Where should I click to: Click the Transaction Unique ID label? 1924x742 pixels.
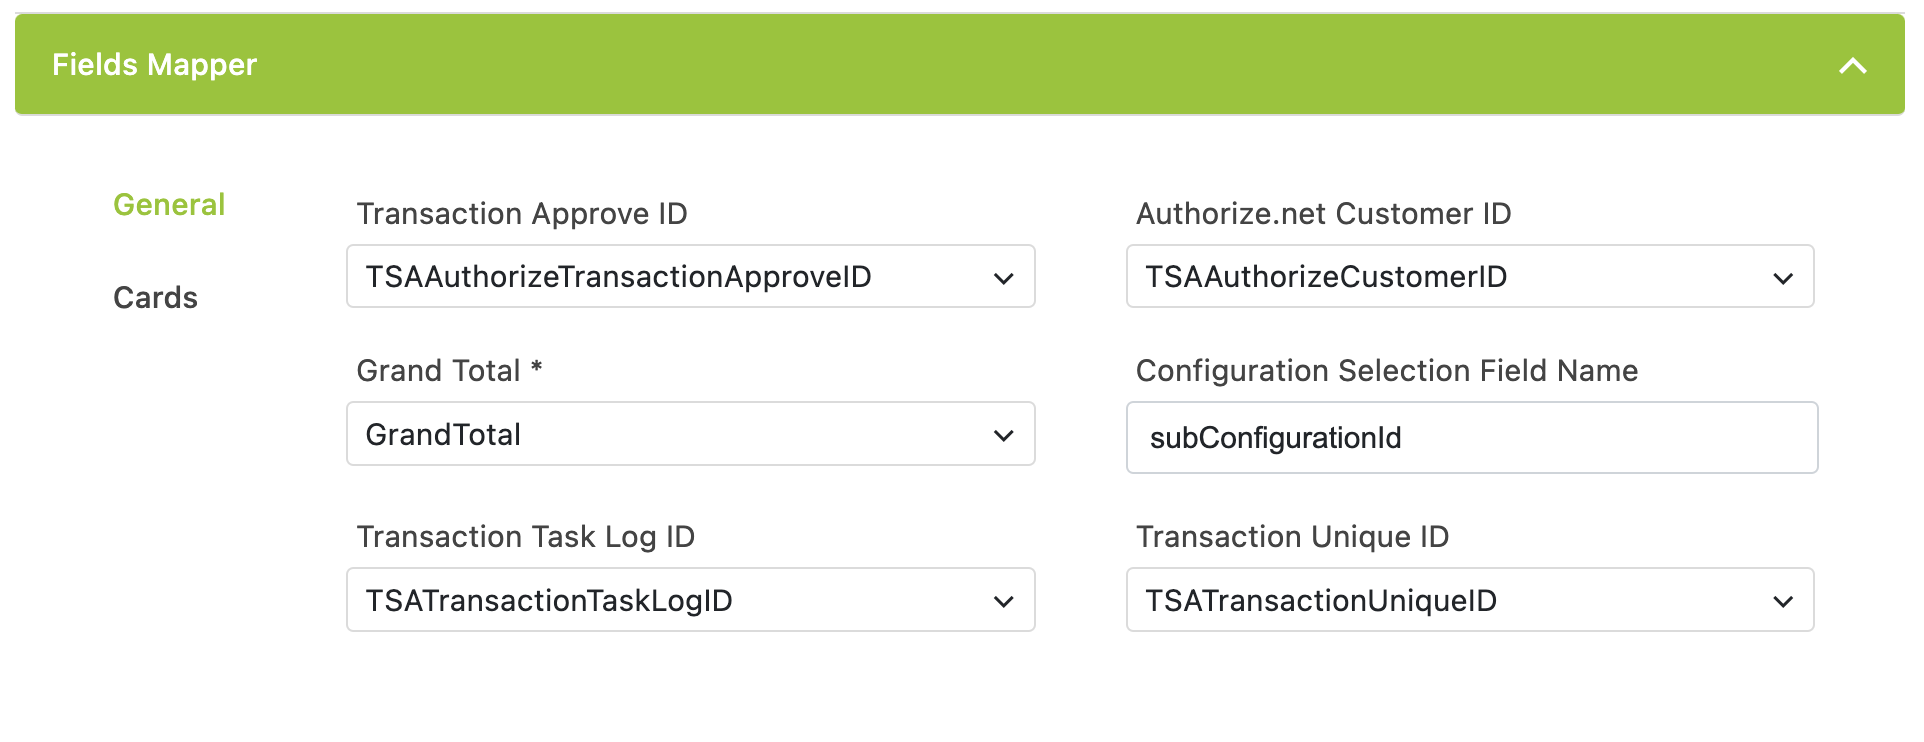1292,537
